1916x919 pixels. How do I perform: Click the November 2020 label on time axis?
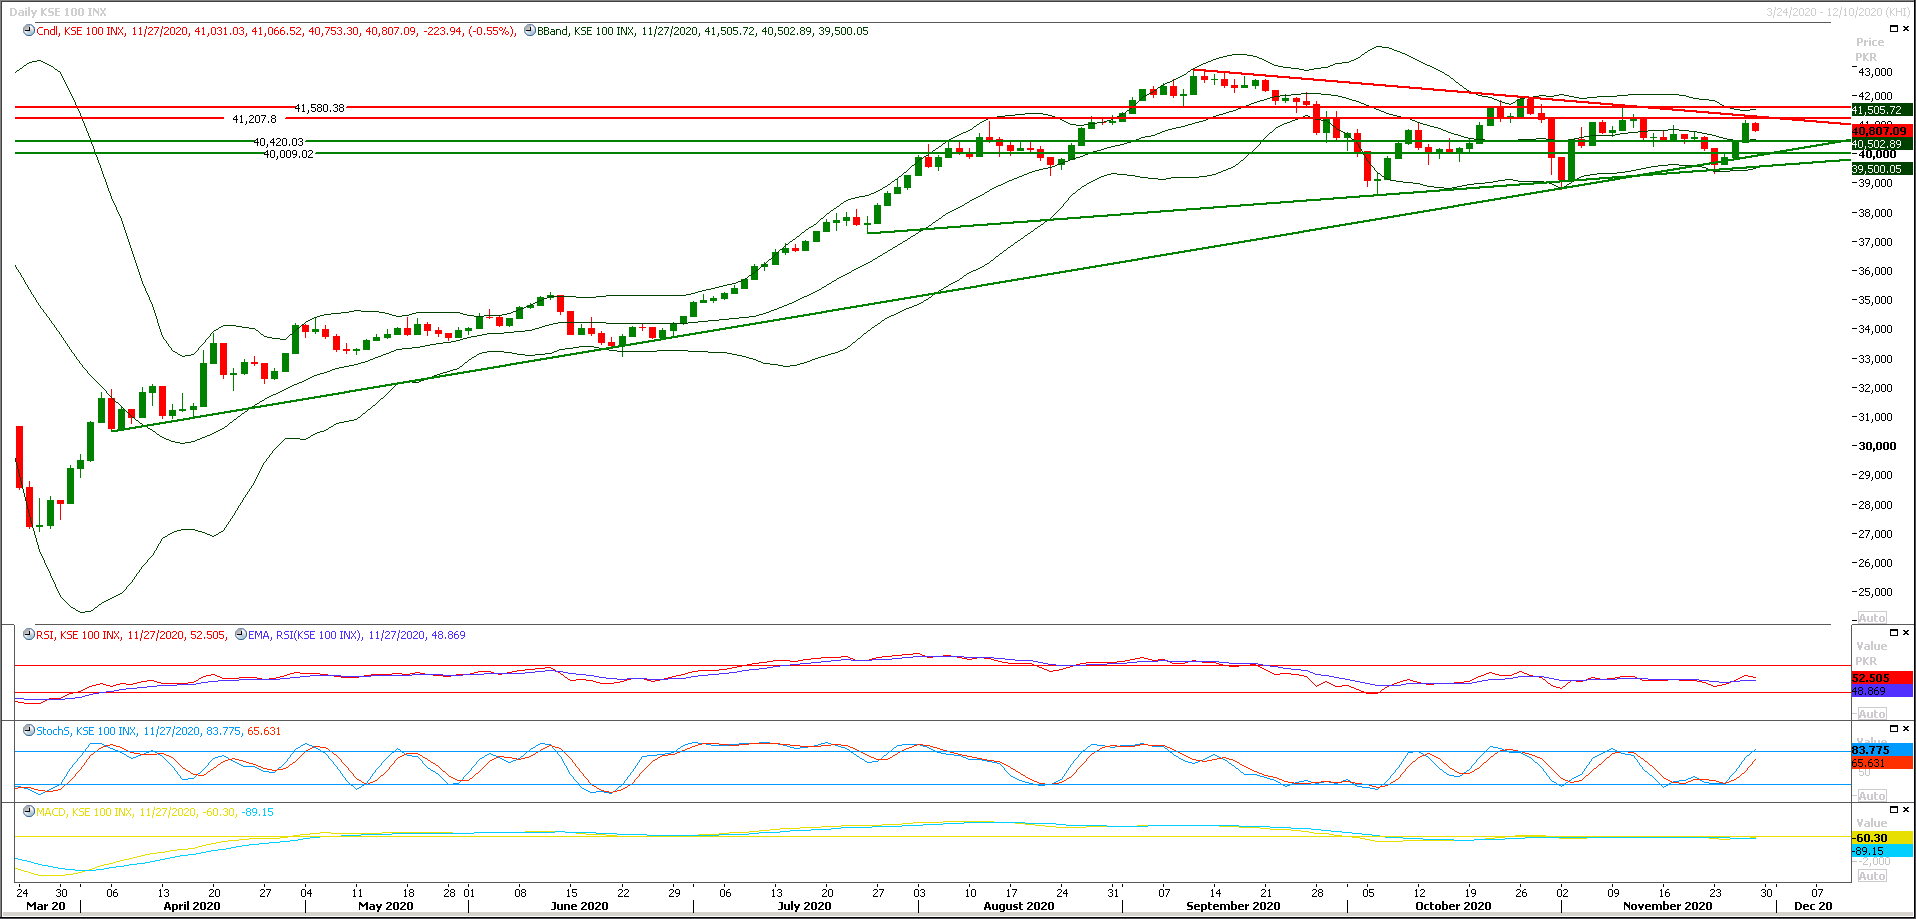1668,906
